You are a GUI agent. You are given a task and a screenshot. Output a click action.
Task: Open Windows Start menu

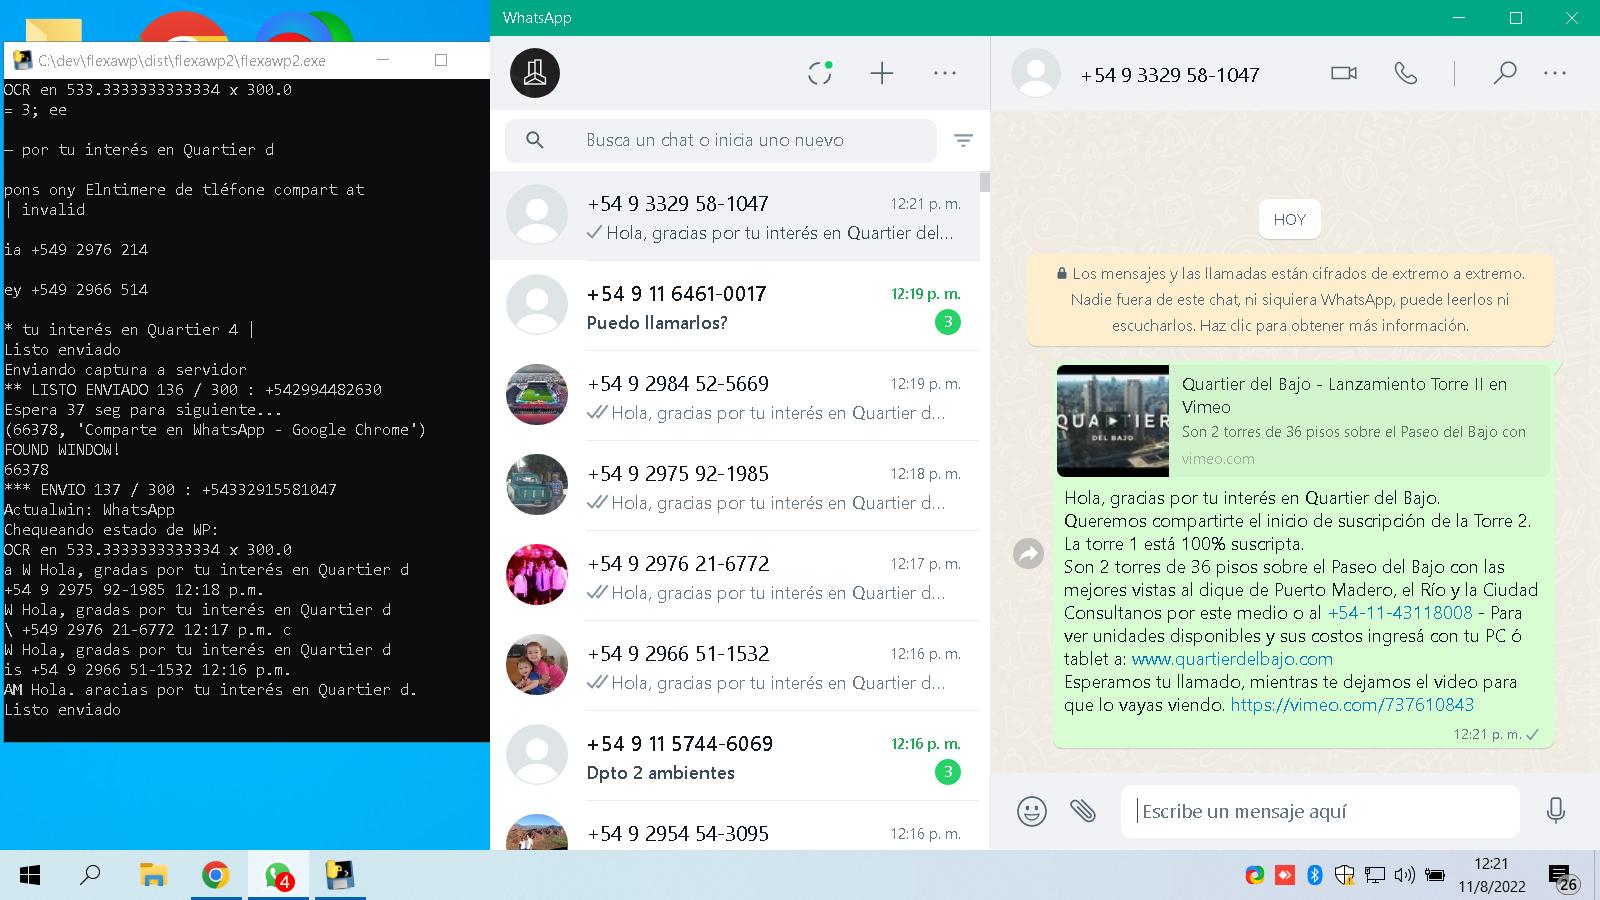(30, 876)
